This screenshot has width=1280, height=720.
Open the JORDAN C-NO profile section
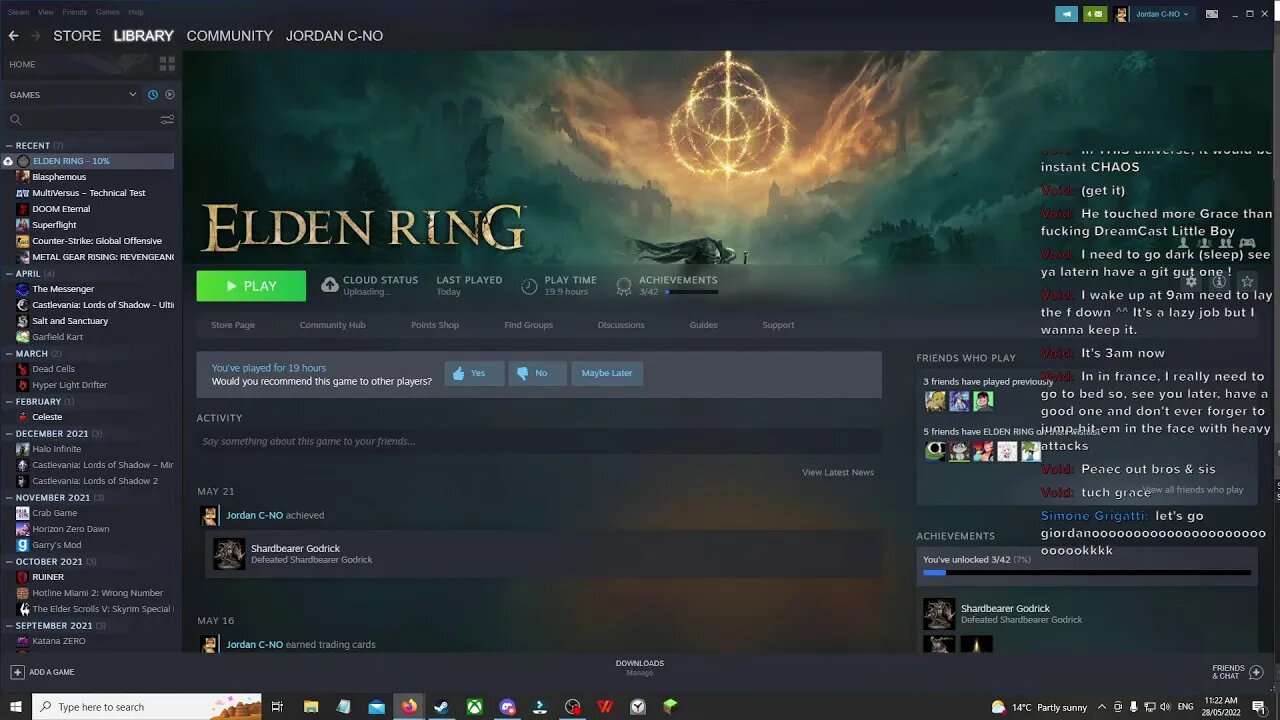click(334, 35)
